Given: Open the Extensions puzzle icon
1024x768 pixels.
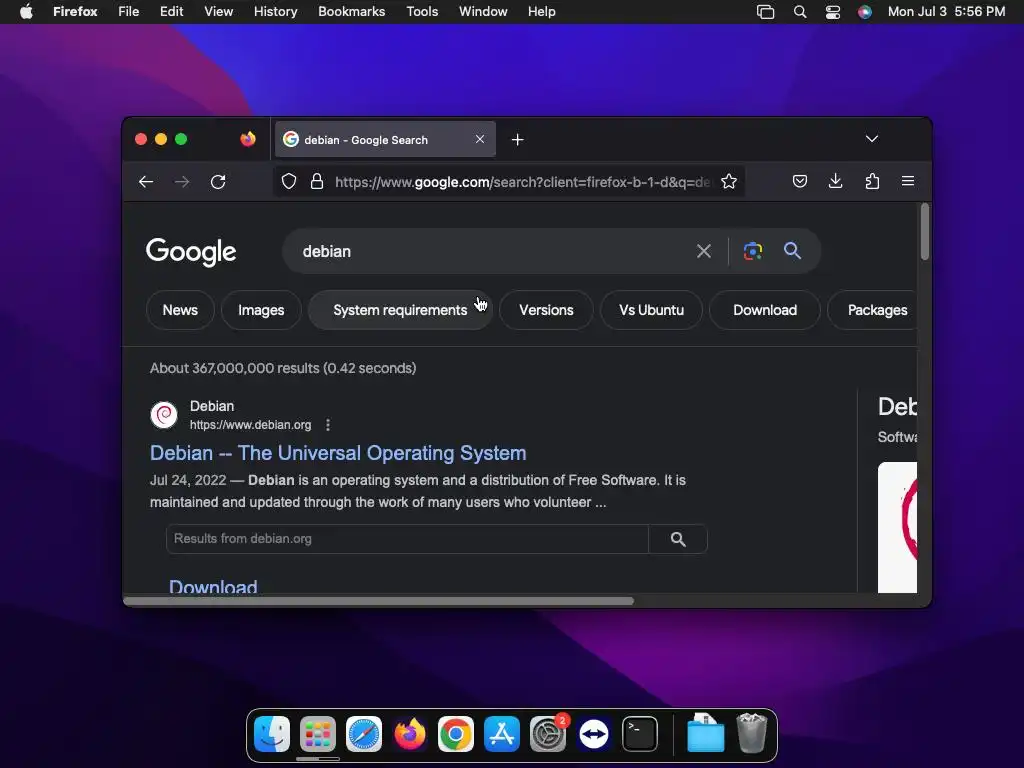Looking at the screenshot, I should [872, 182].
